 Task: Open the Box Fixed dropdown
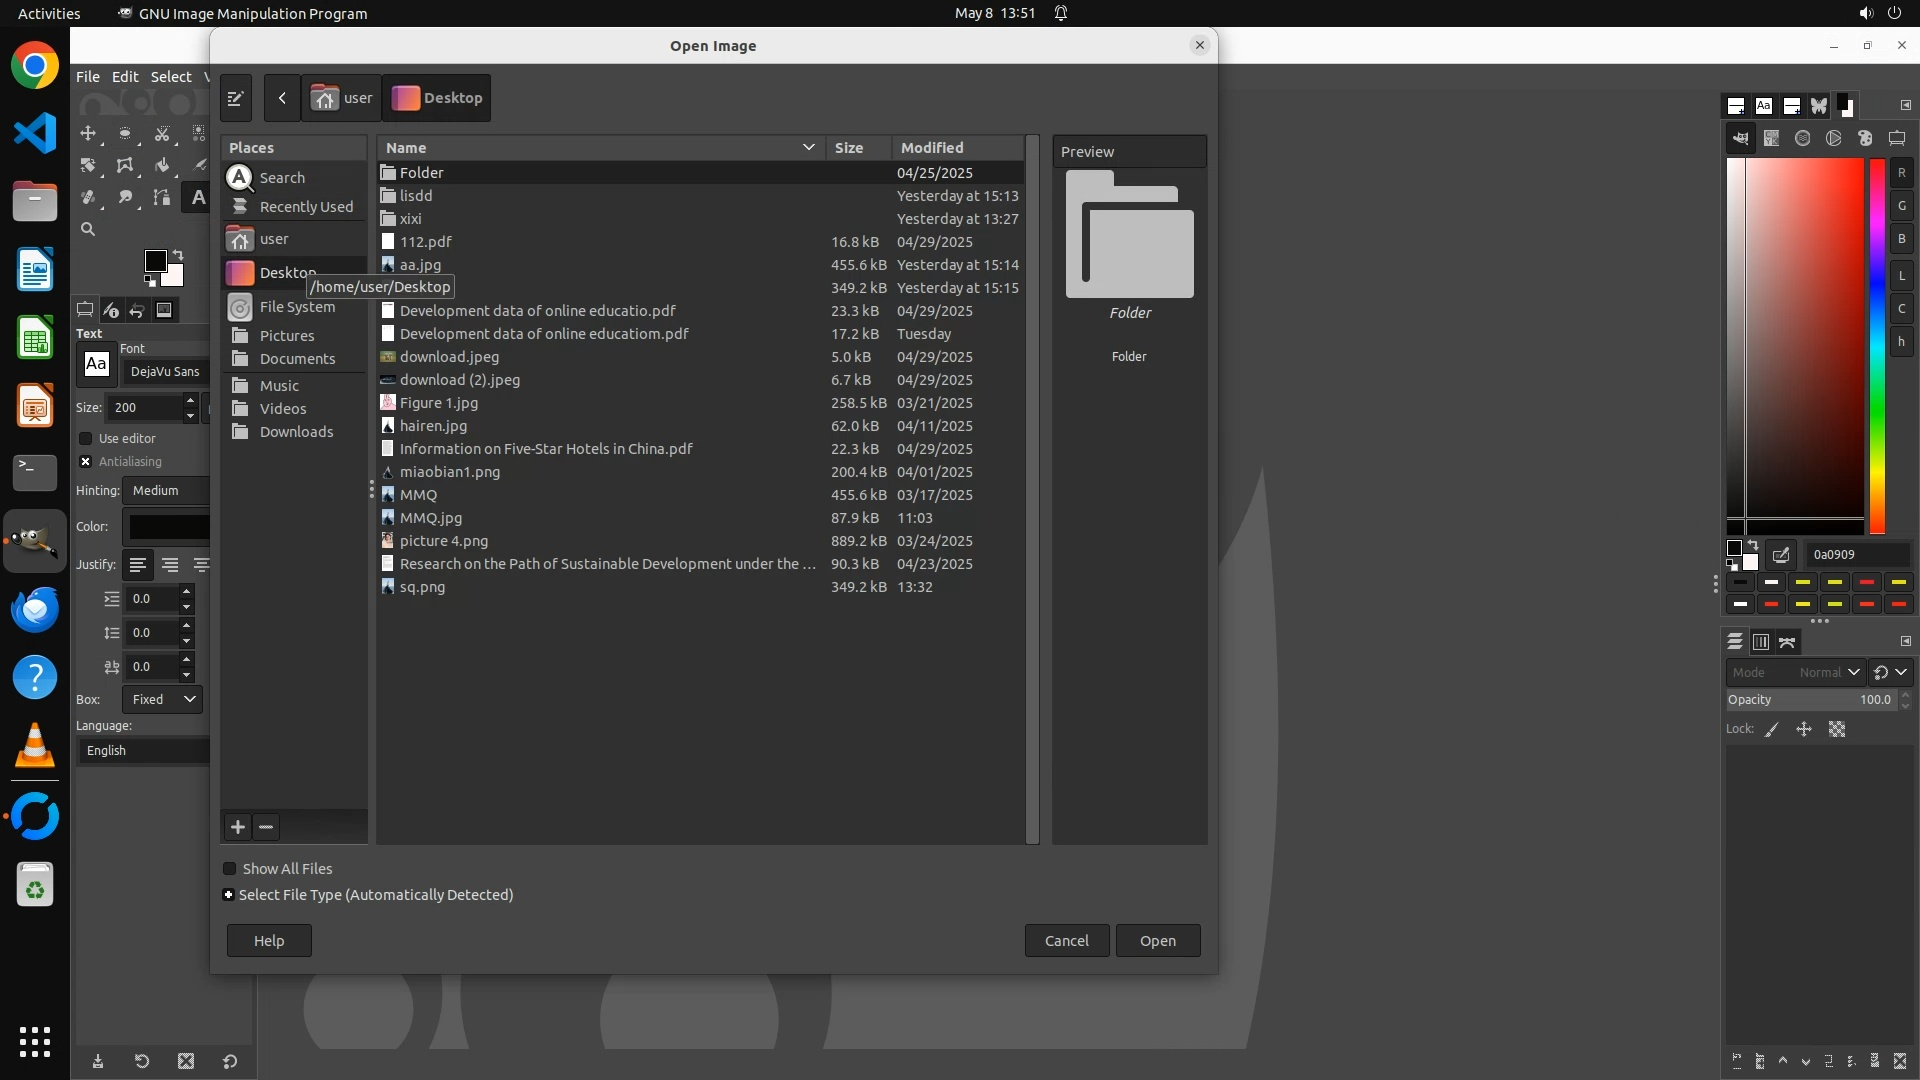pos(162,699)
